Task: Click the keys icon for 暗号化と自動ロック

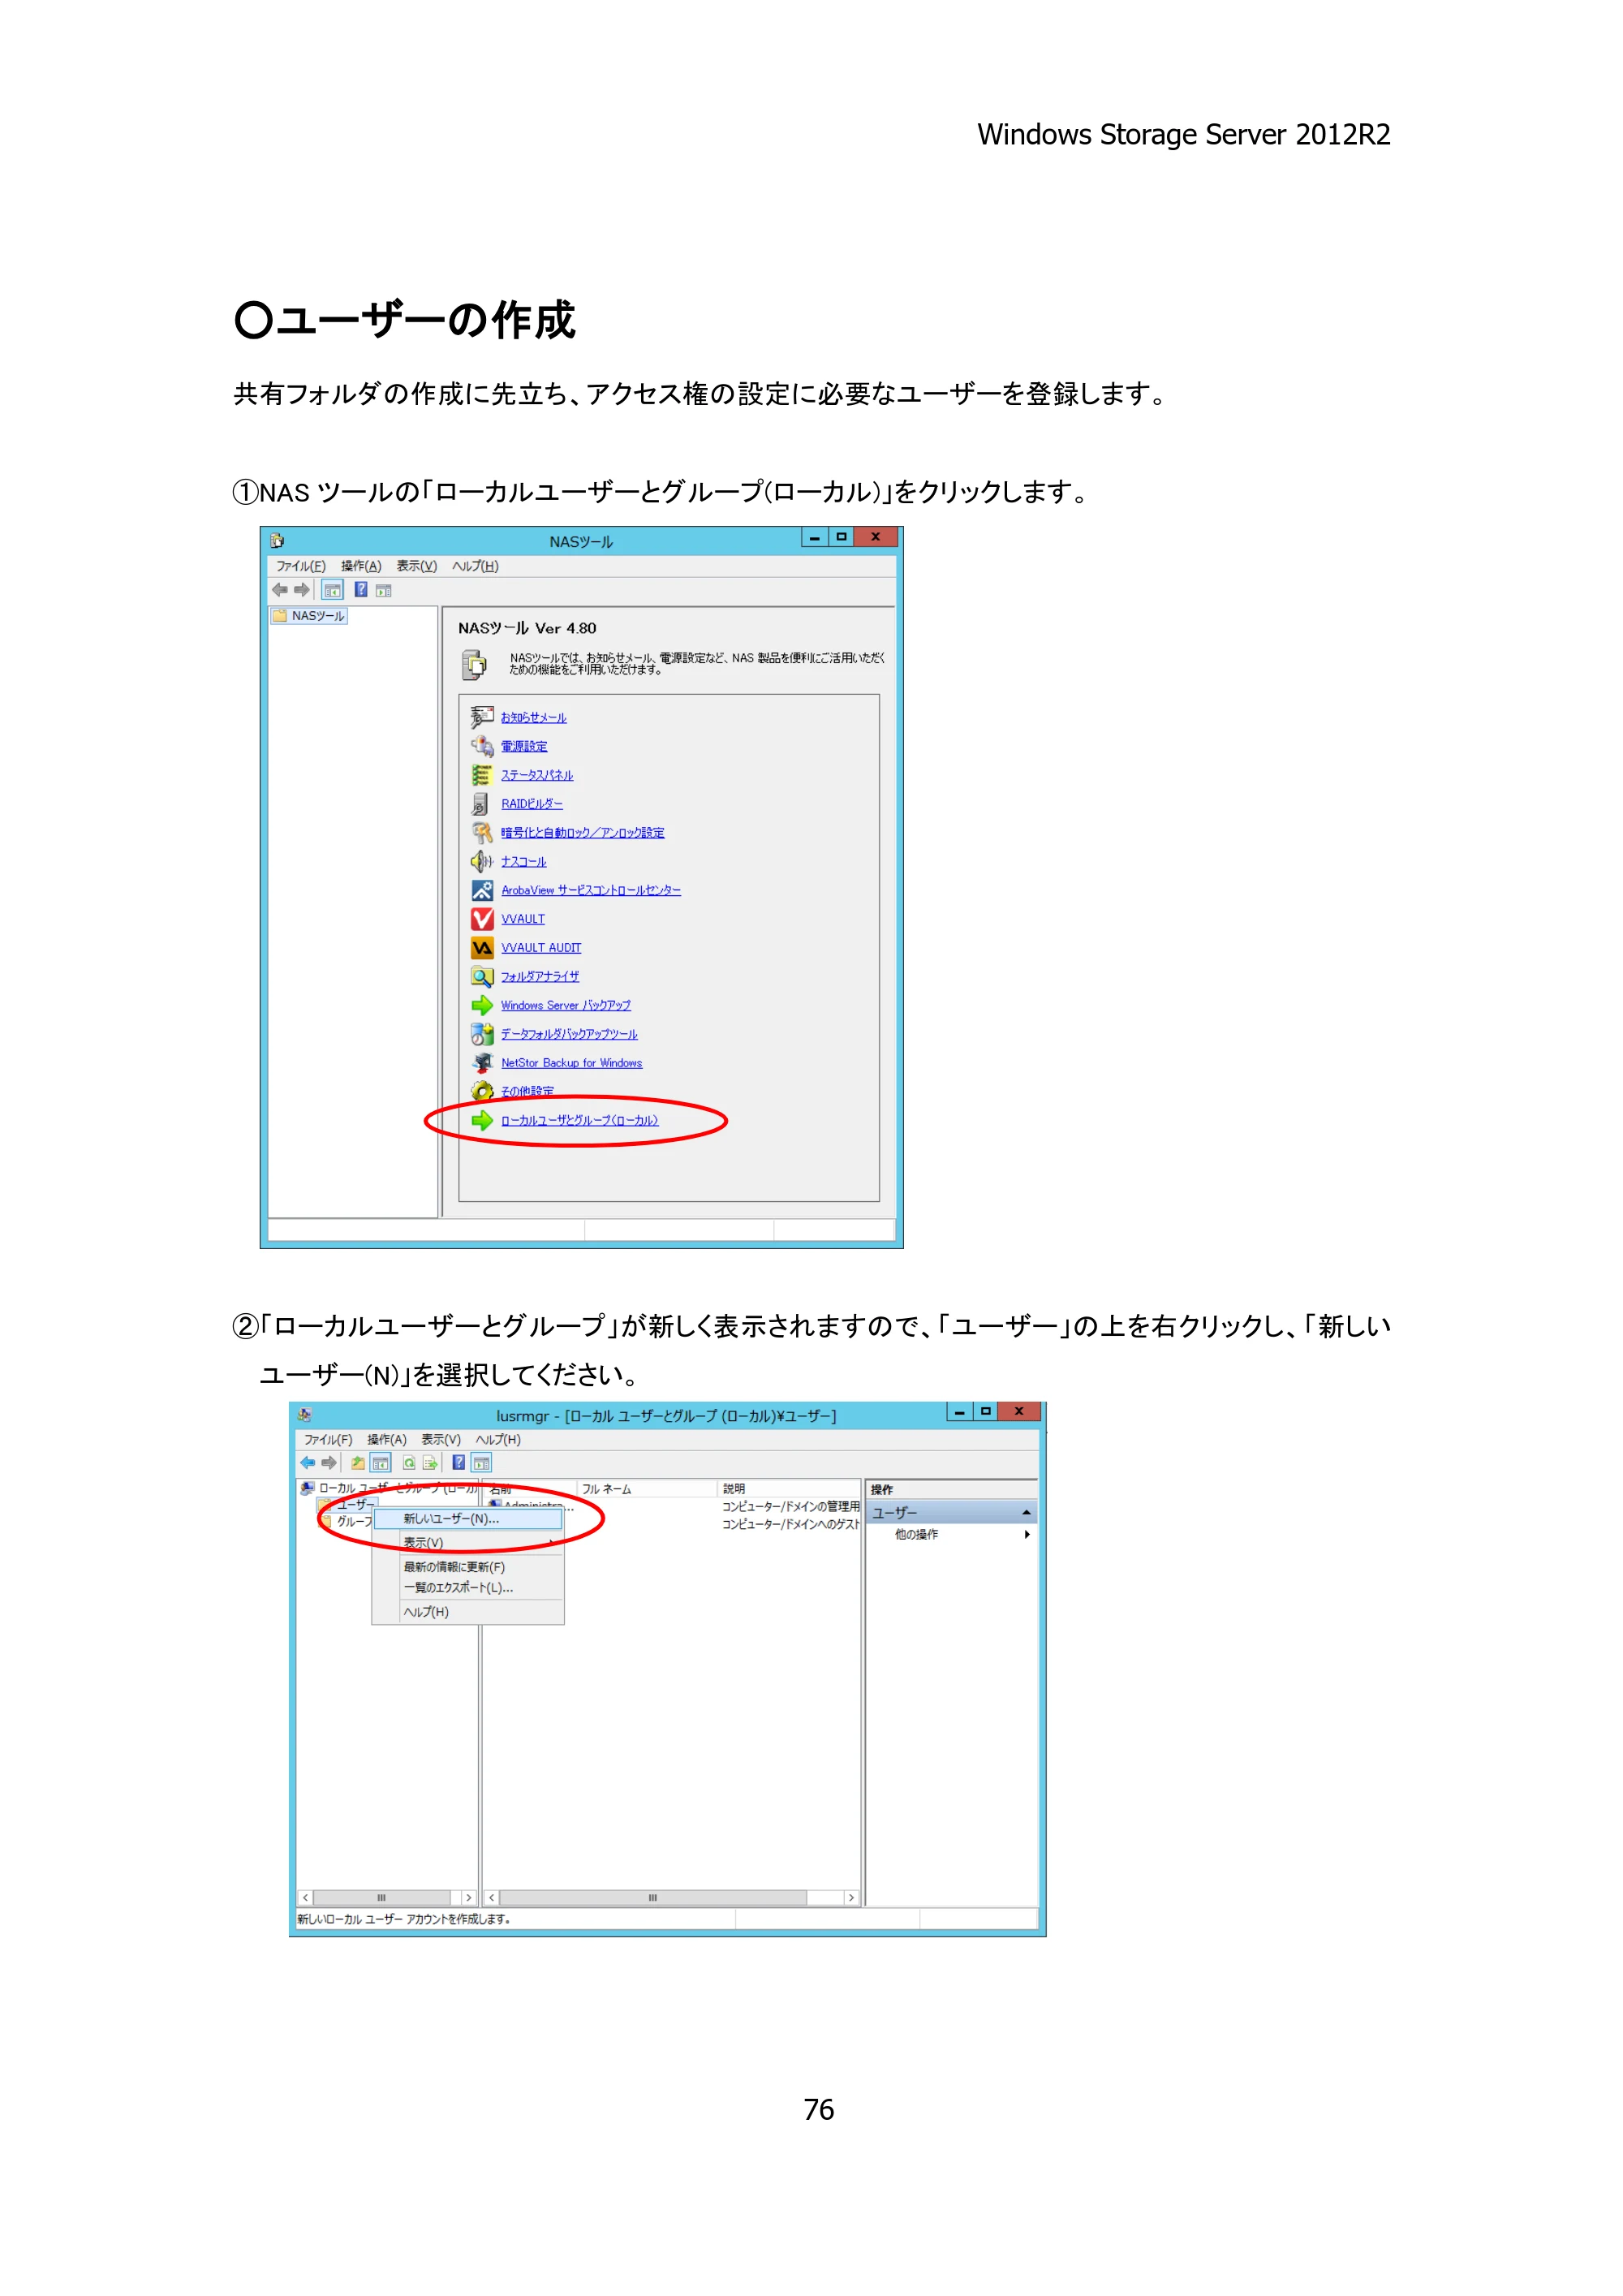Action: pos(482,832)
